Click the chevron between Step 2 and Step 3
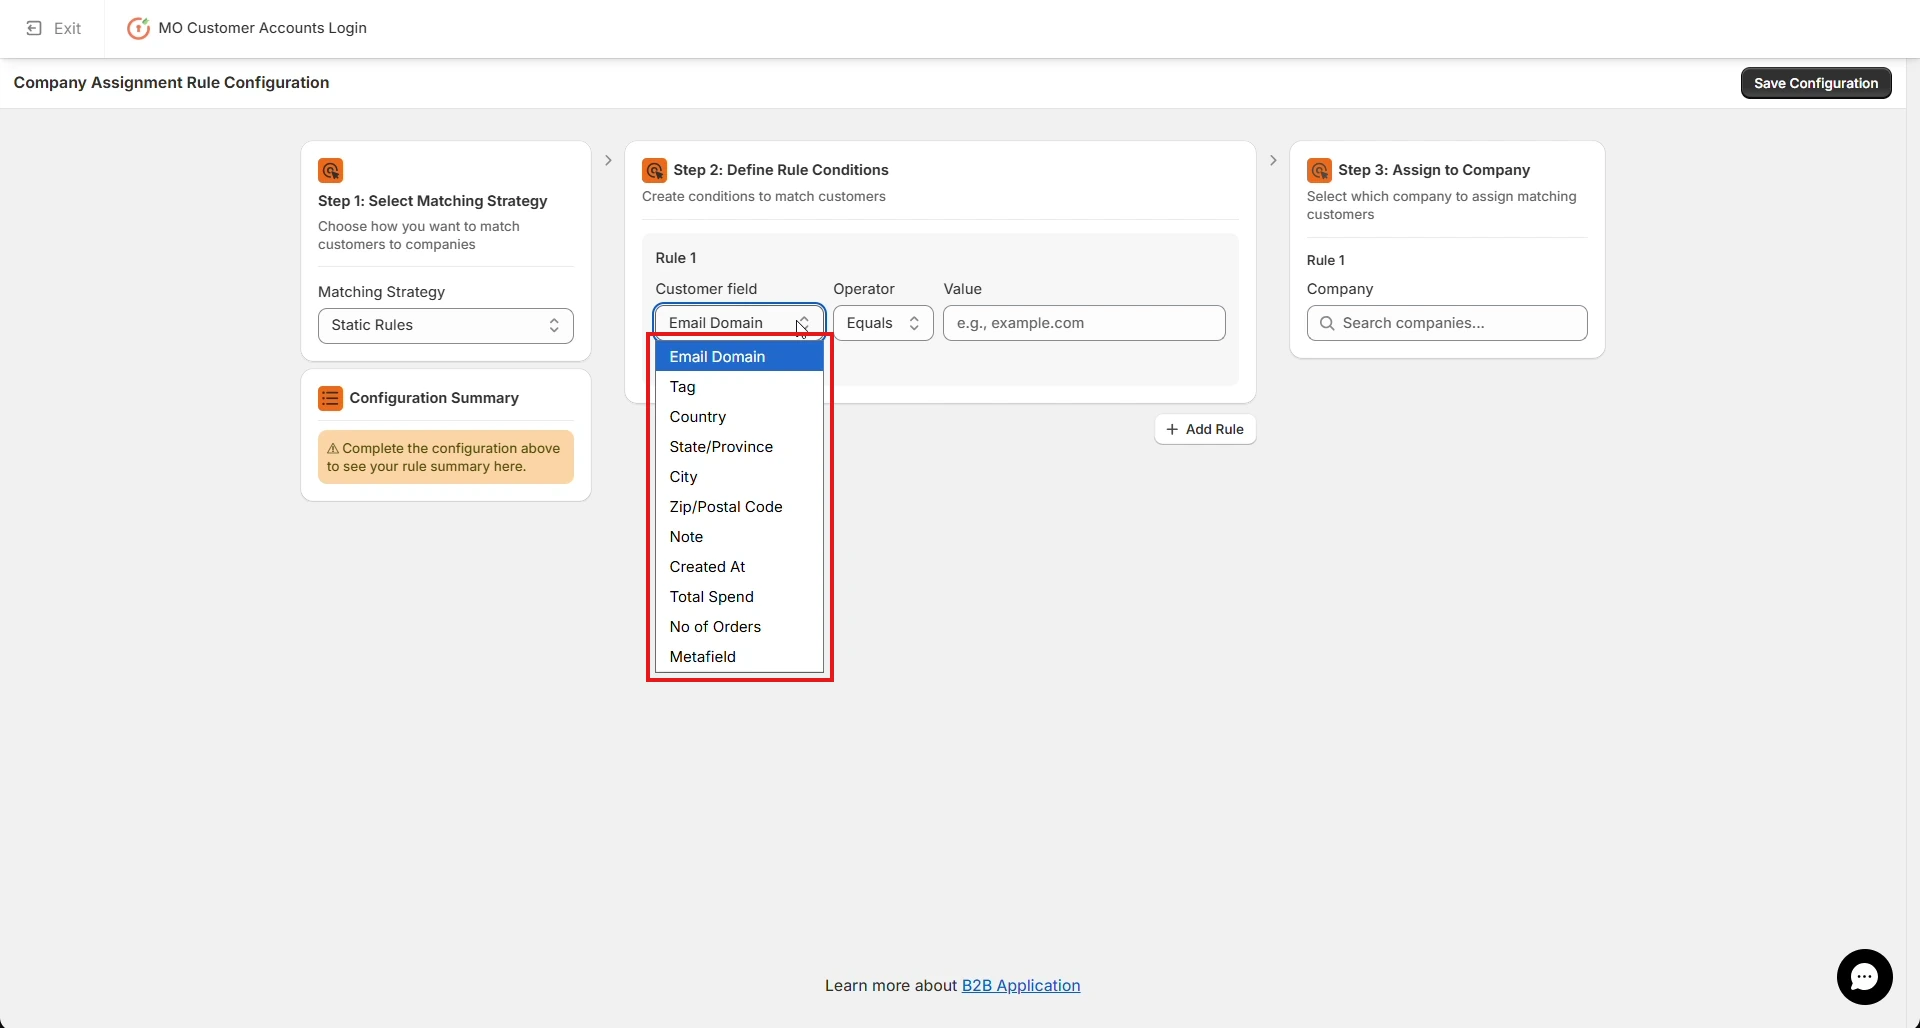Image resolution: width=1920 pixels, height=1028 pixels. point(1273,160)
